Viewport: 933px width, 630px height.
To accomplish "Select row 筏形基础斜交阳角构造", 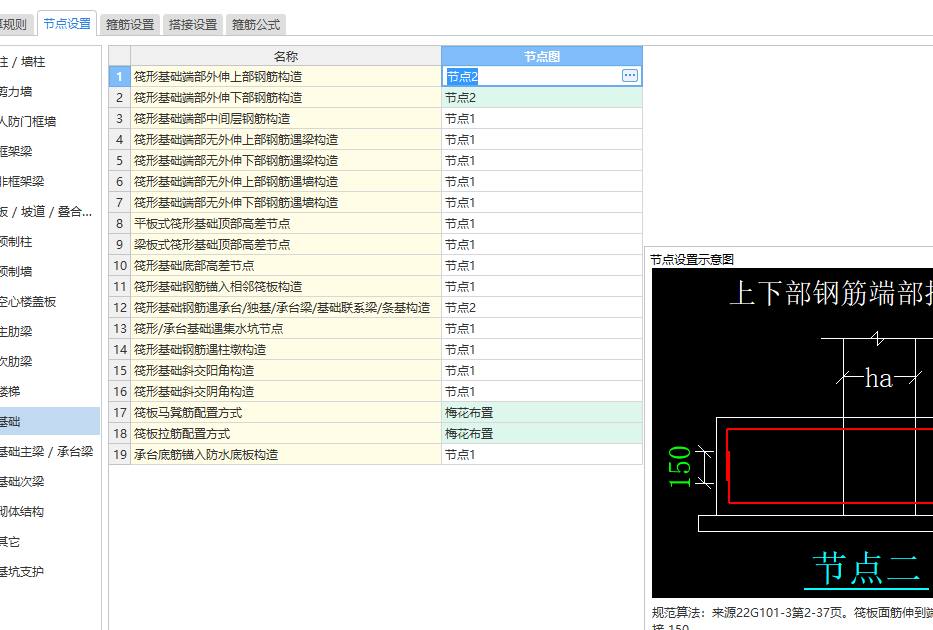I will pyautogui.click(x=286, y=371).
